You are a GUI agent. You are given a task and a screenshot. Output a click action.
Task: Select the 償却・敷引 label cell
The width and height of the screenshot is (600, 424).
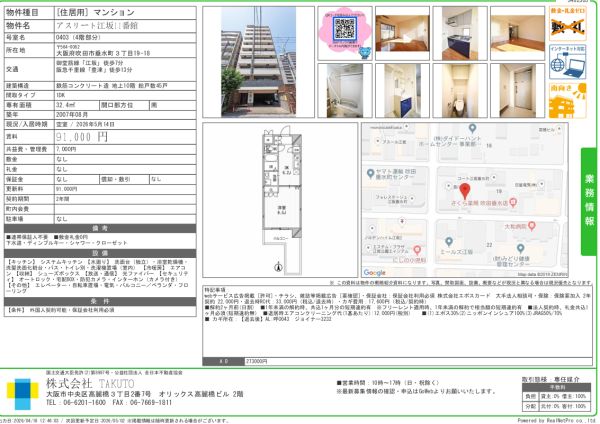124,179
